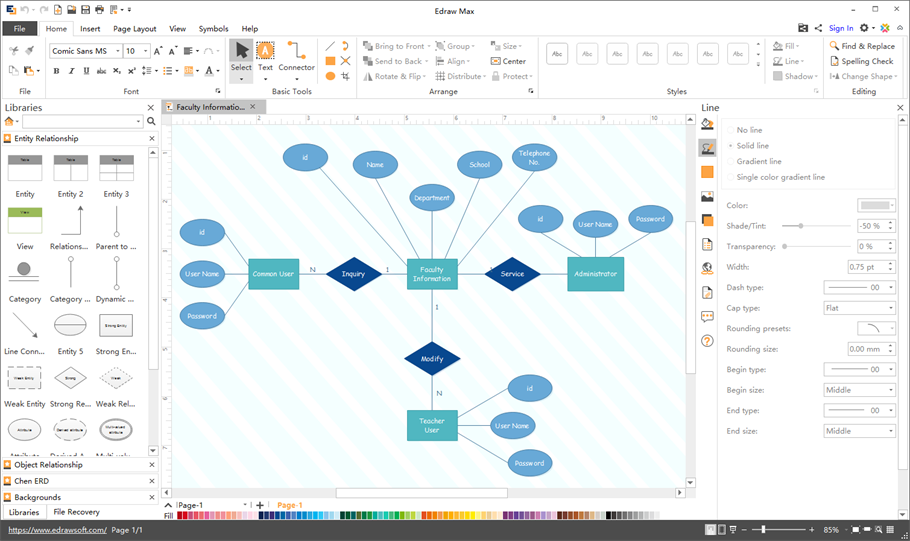This screenshot has width=910, height=541.
Task: Select Single color gradient line option
Action: 780,177
